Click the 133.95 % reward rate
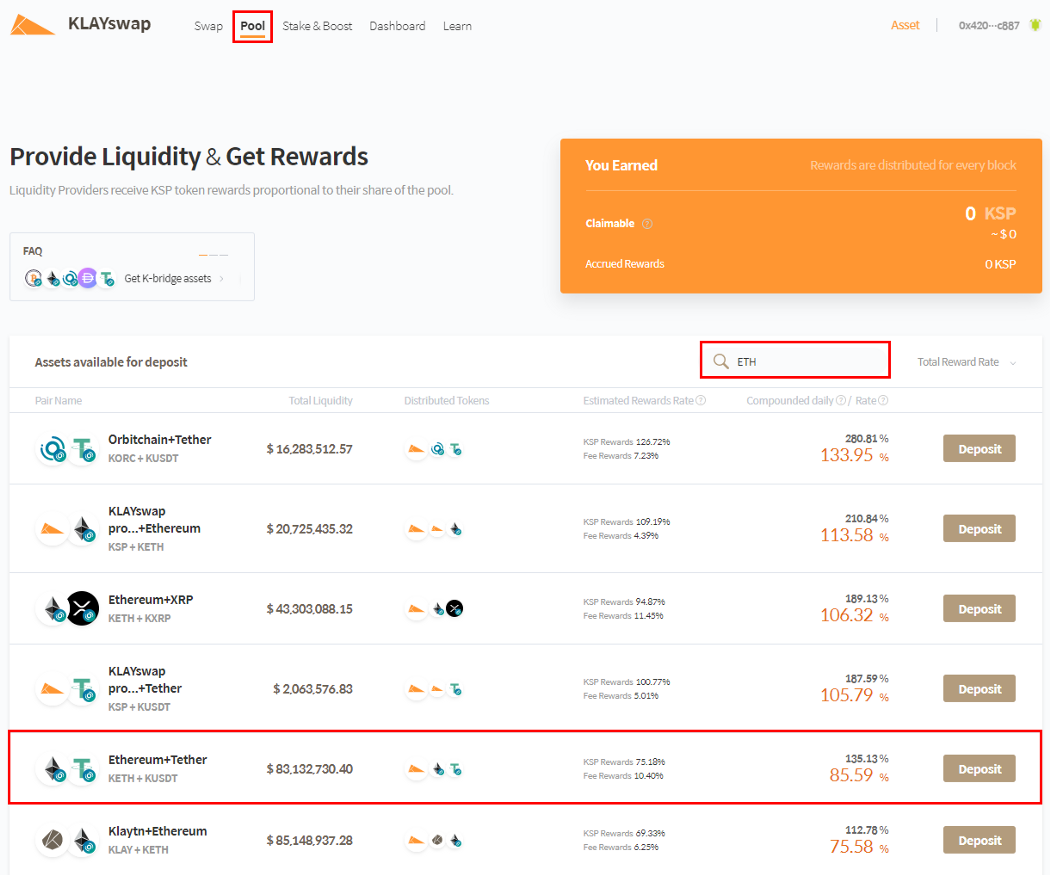The image size is (1050, 875). [x=854, y=455]
